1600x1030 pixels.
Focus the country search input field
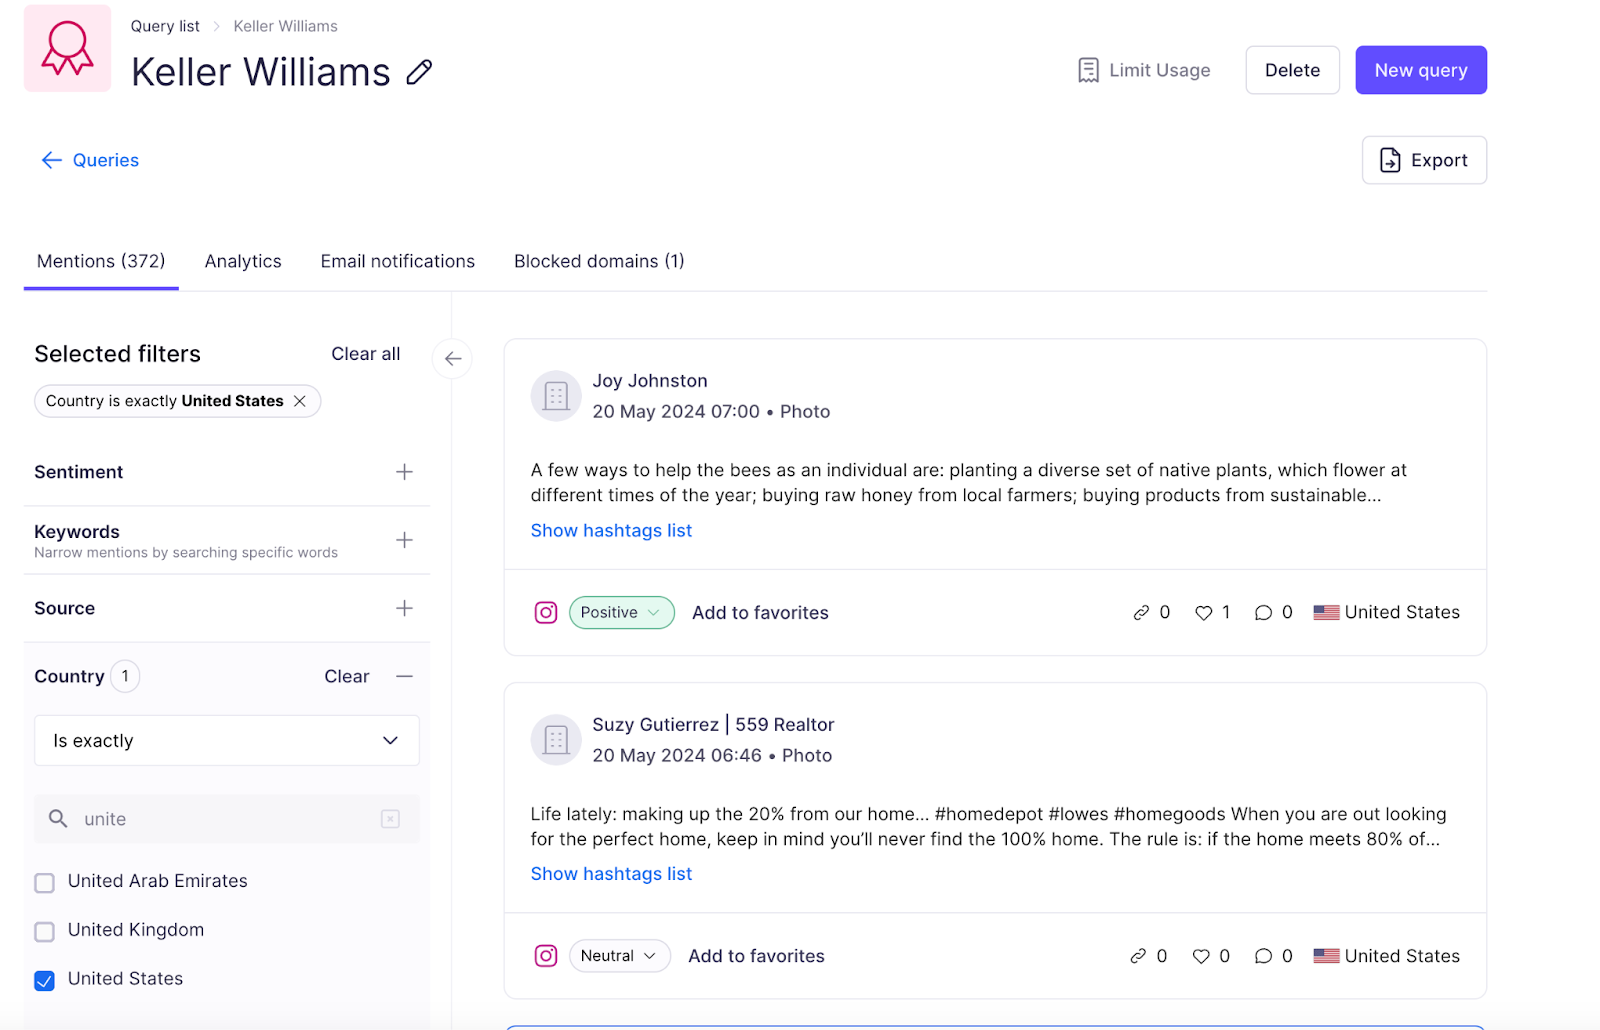click(x=227, y=819)
